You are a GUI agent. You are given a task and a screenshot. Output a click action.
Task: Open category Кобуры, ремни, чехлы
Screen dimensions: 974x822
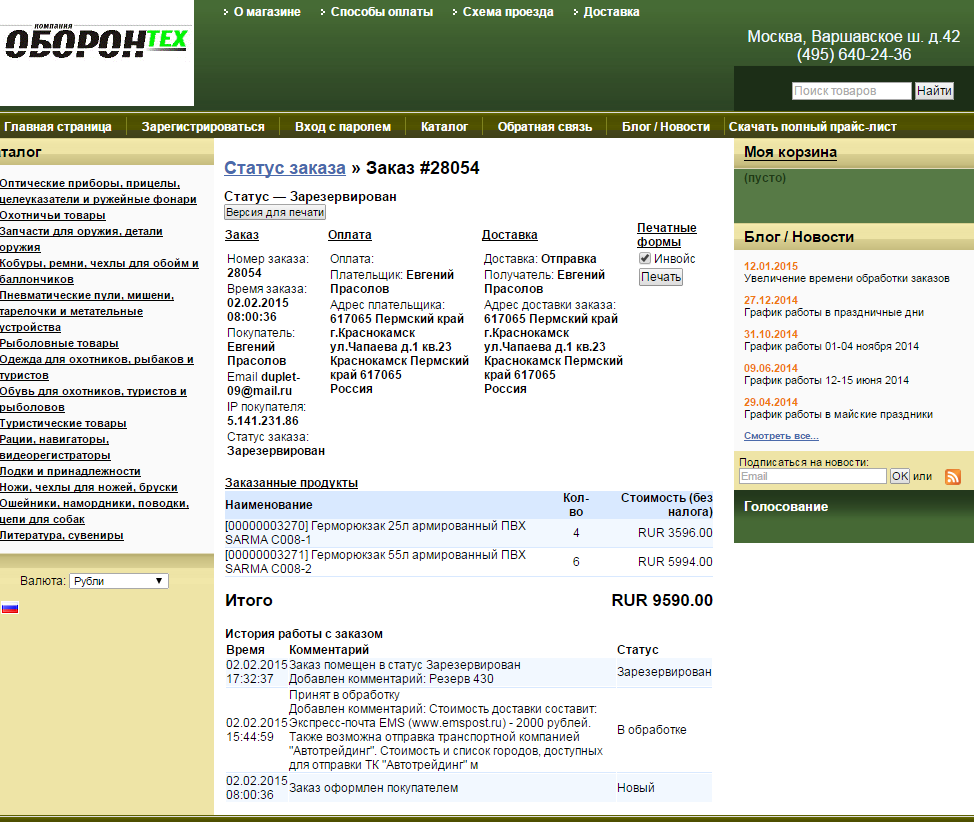[99, 272]
